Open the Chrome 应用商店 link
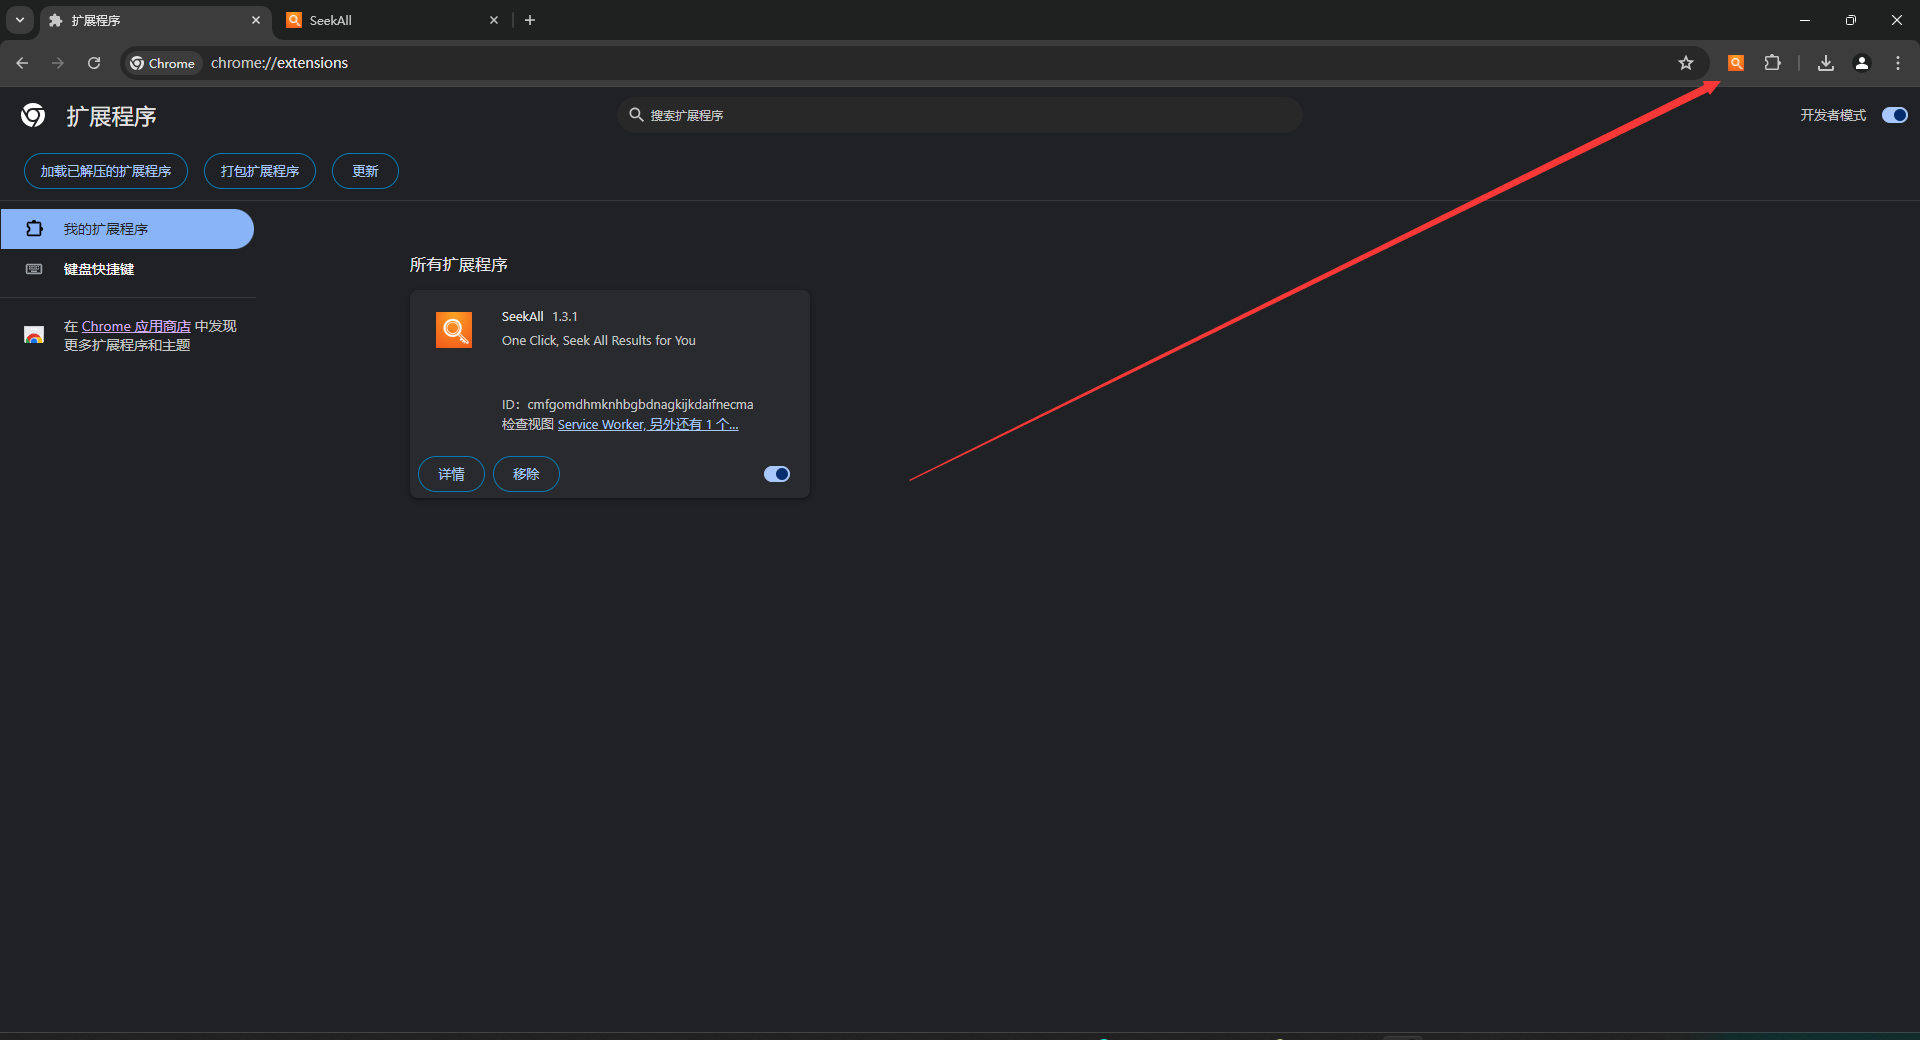 136,326
